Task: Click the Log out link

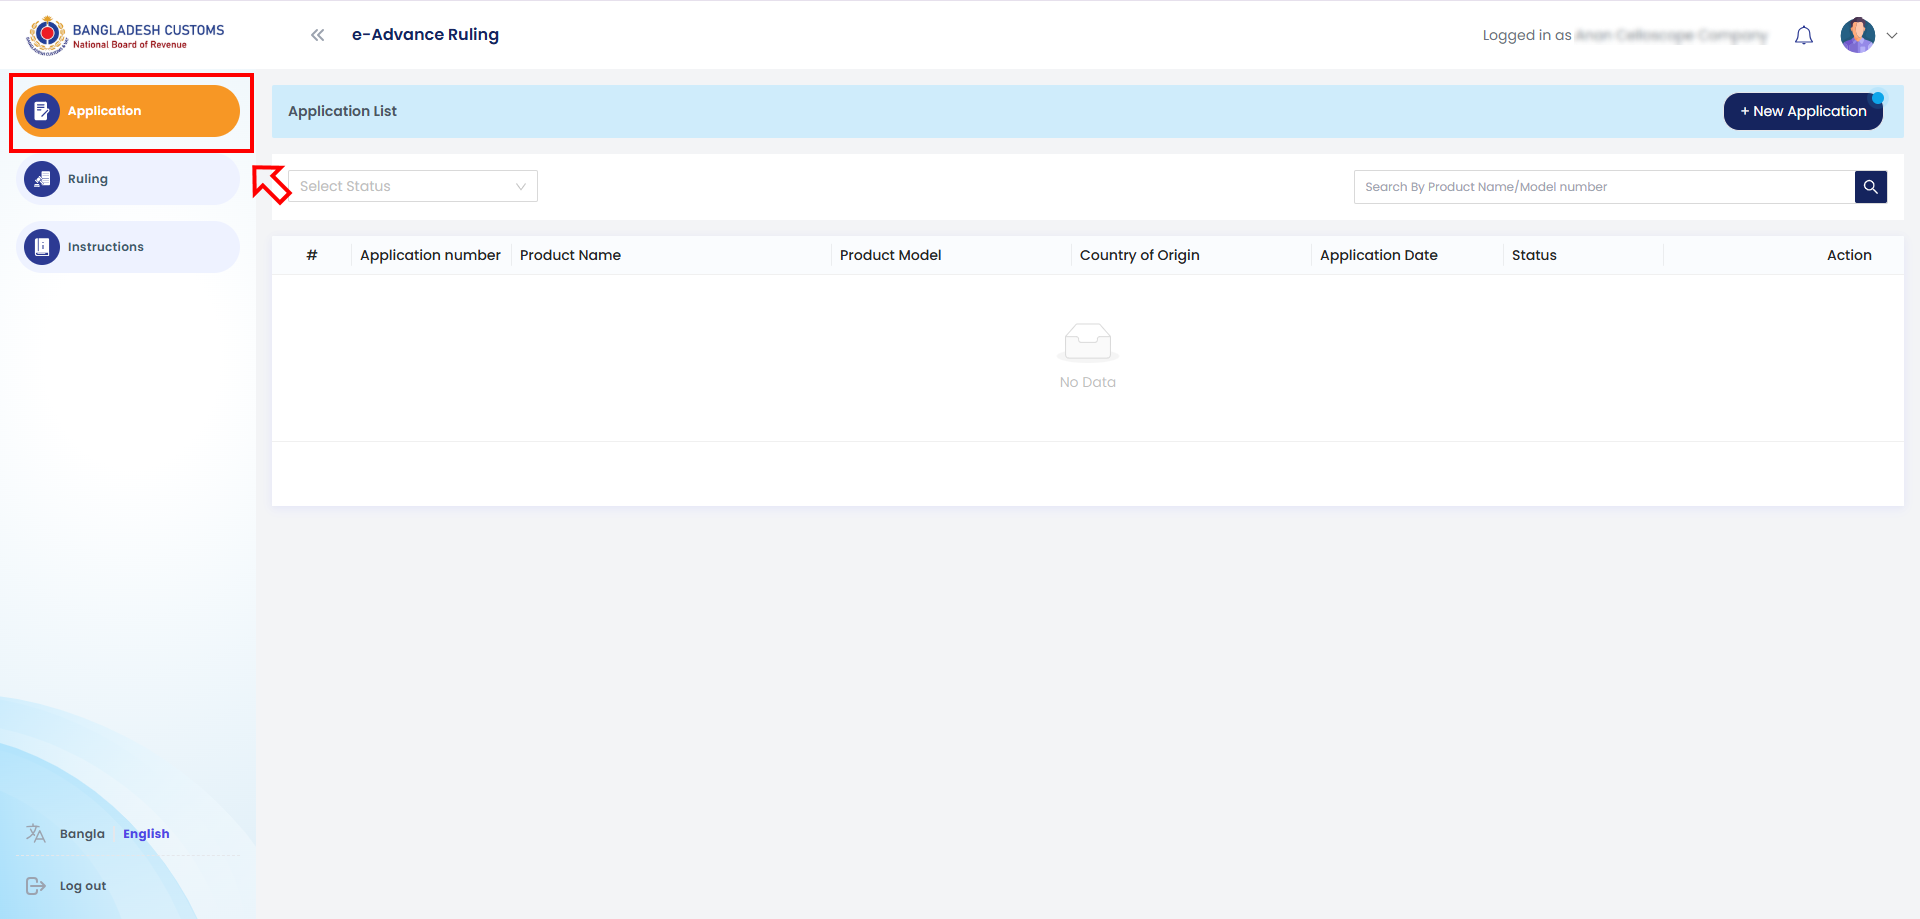Action: (83, 886)
